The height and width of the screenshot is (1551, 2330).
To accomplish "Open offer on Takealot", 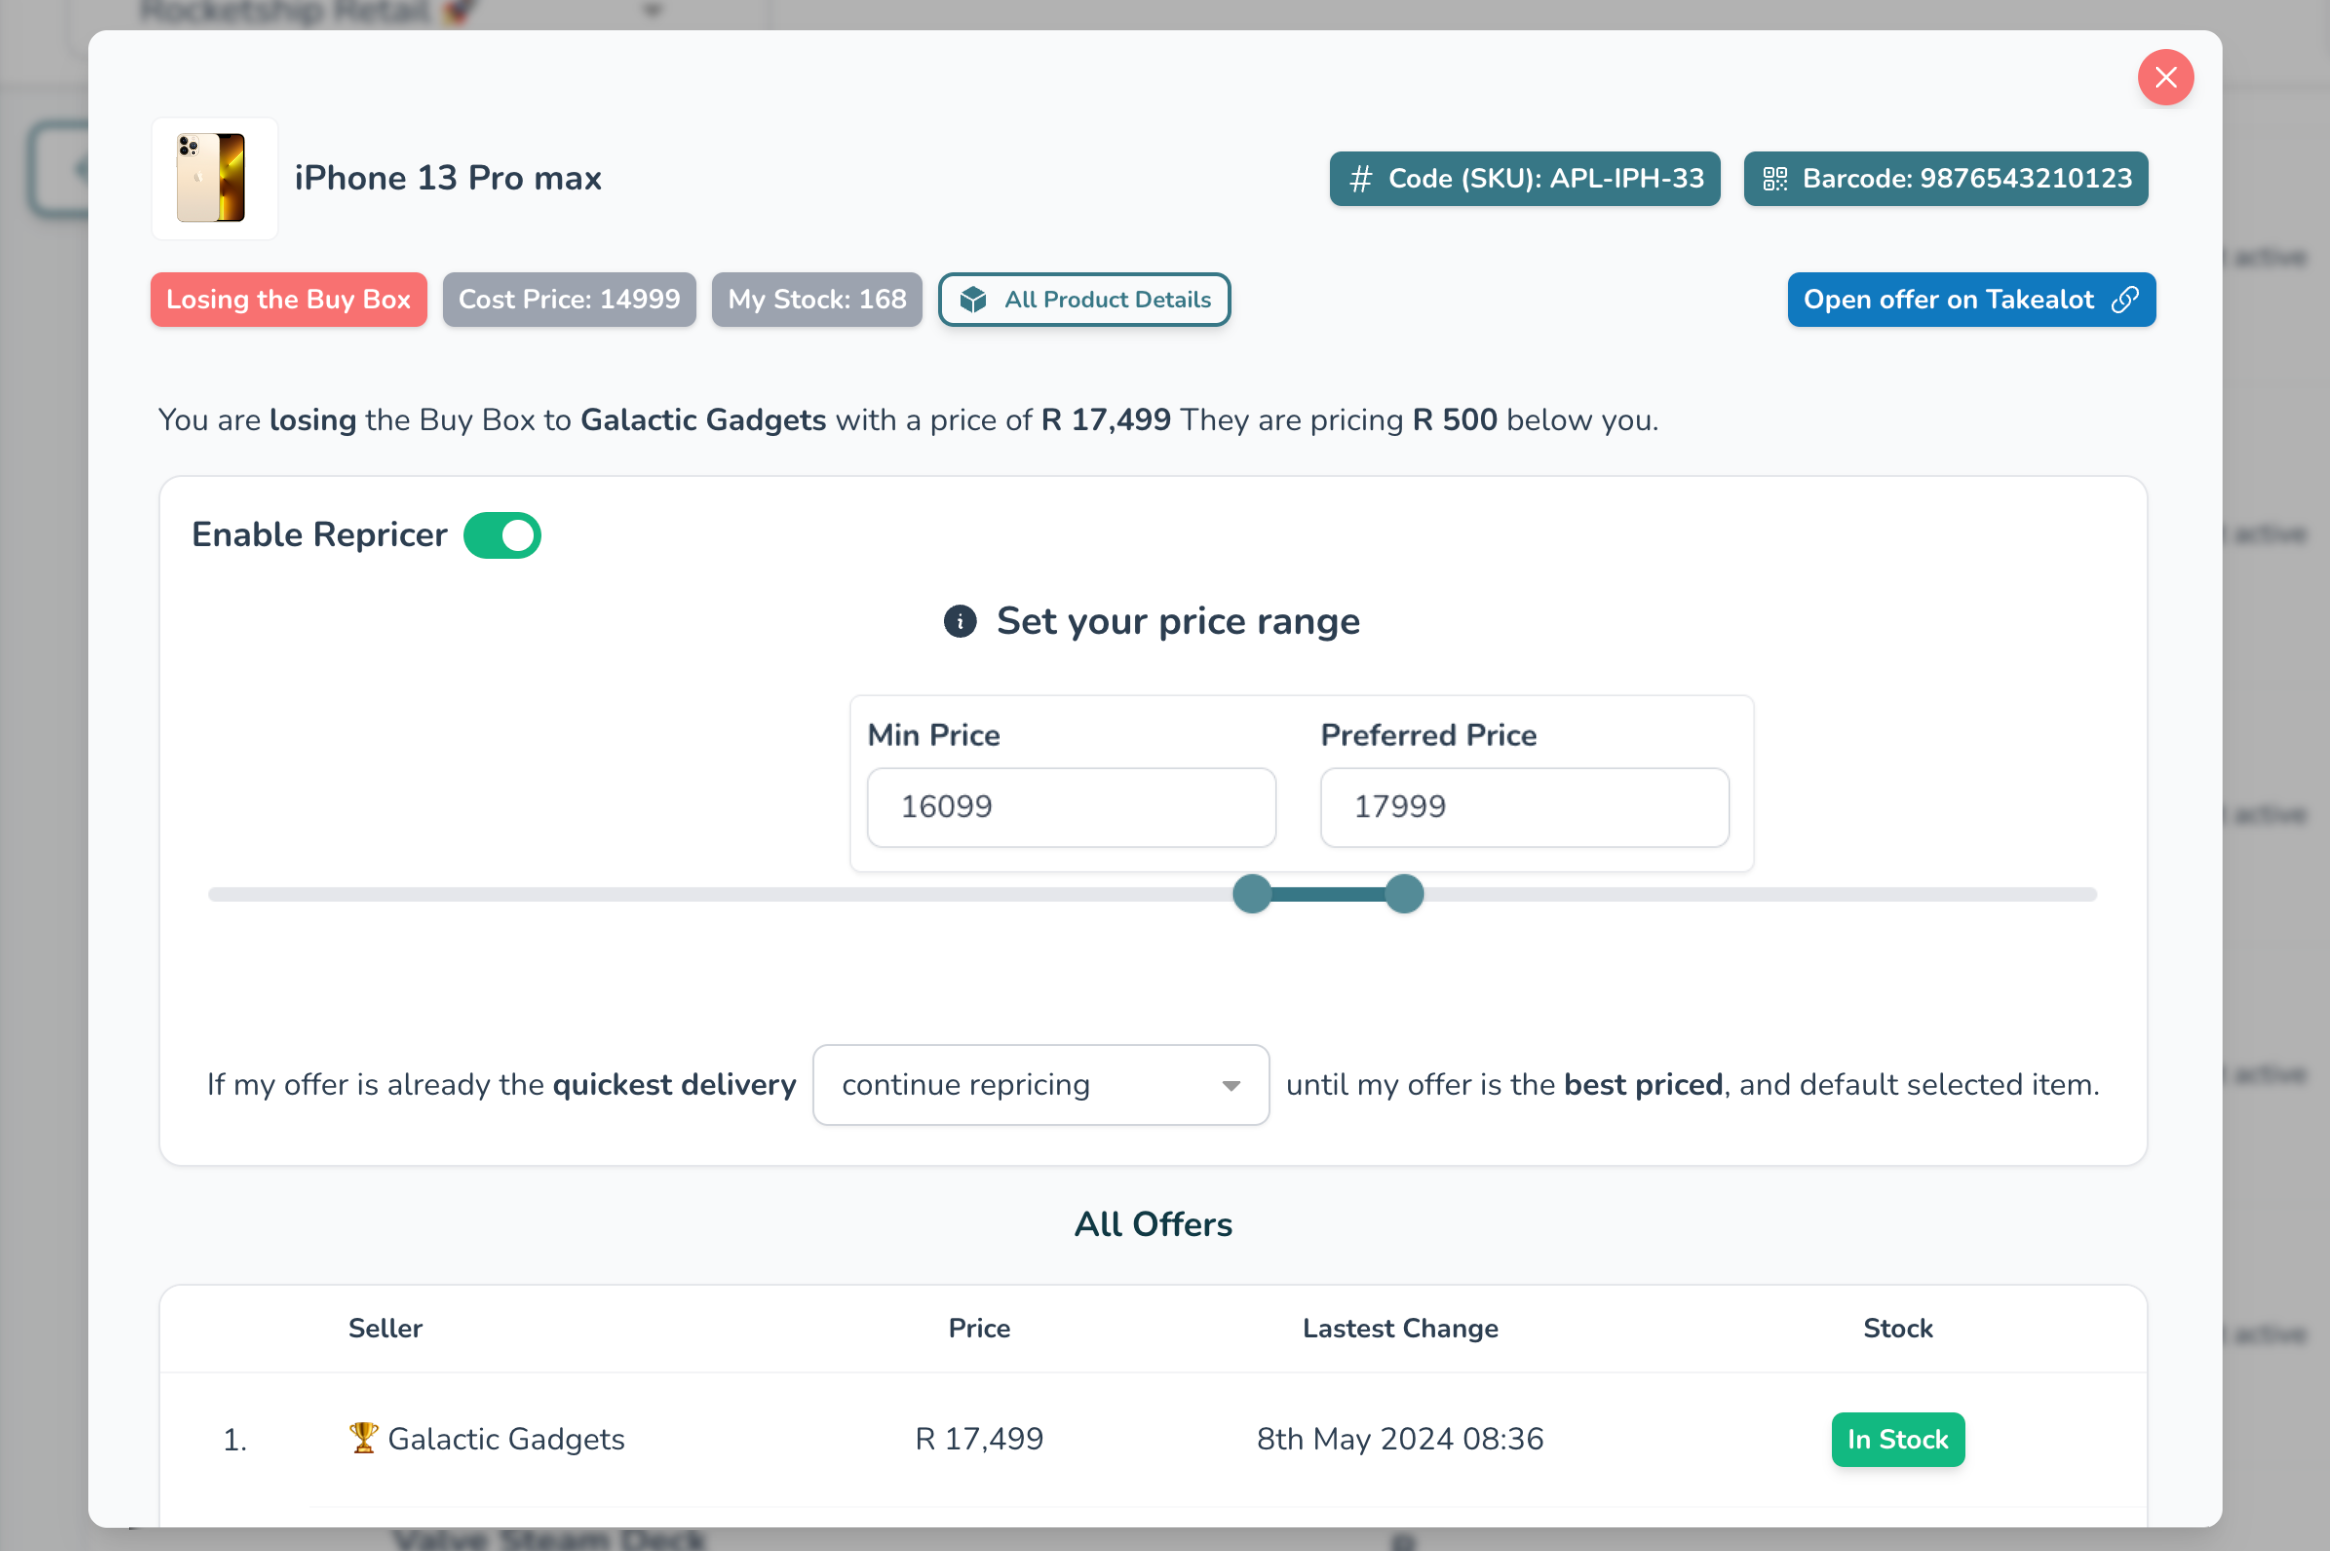I will [x=1969, y=300].
